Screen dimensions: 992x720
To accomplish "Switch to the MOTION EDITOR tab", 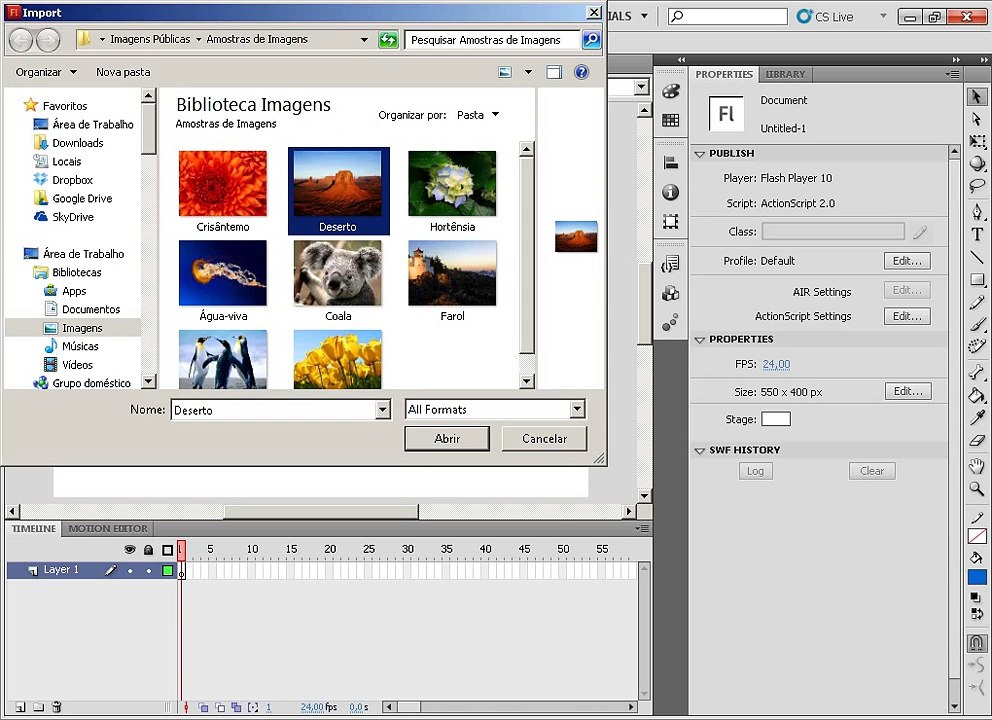I will coord(108,528).
